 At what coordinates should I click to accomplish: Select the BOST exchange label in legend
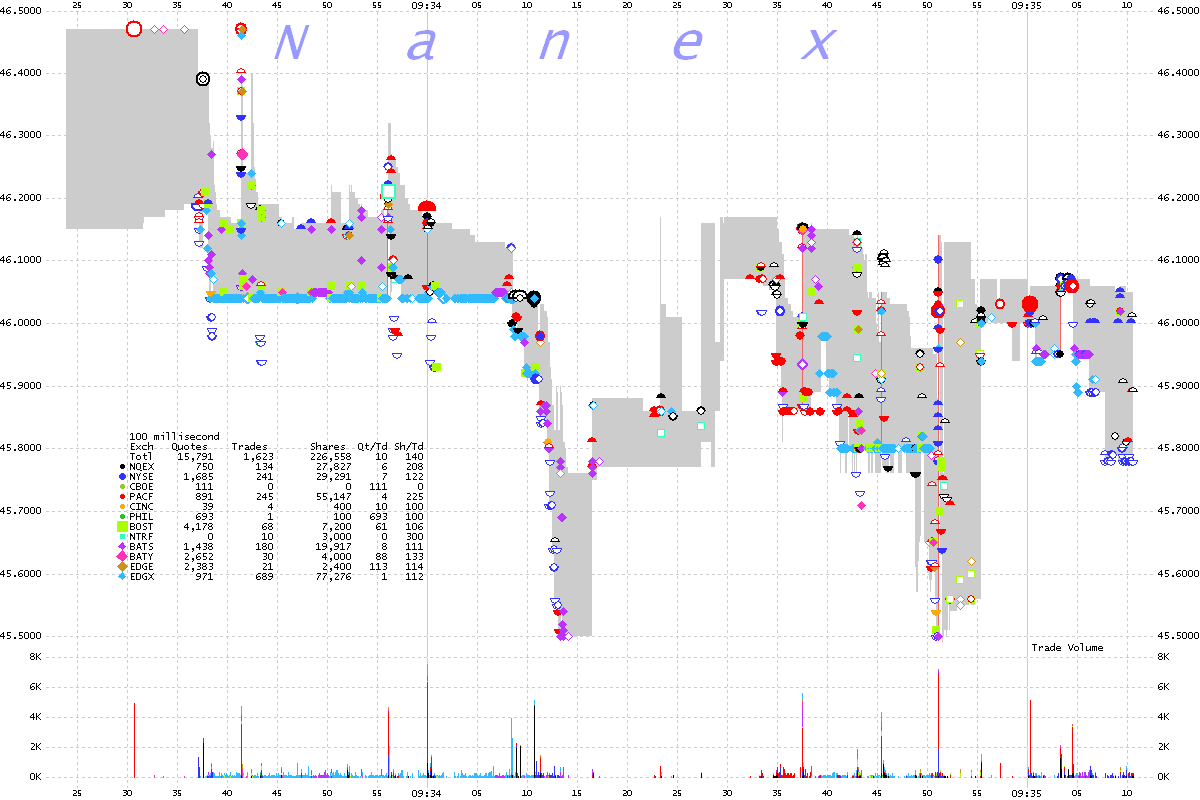pos(142,525)
